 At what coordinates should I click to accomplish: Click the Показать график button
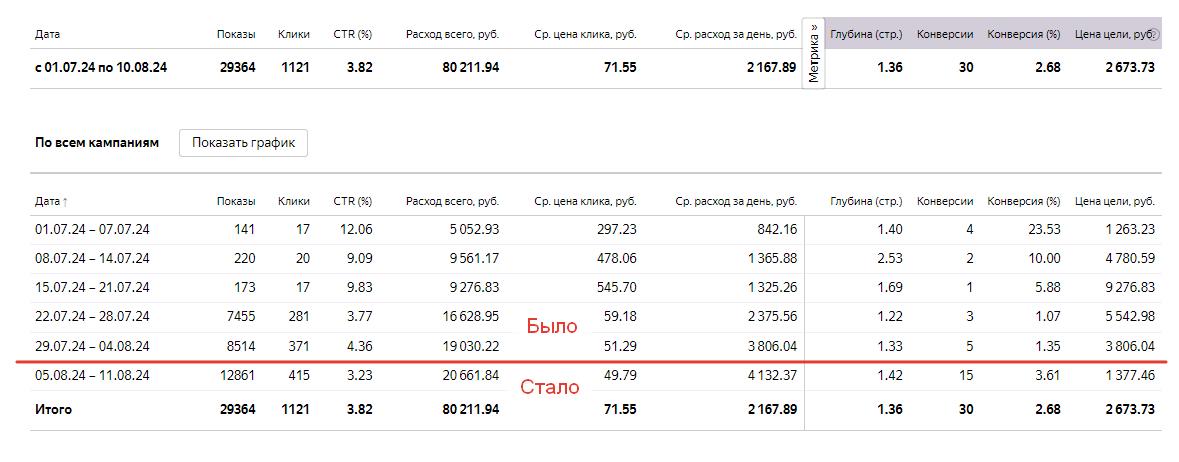[243, 143]
